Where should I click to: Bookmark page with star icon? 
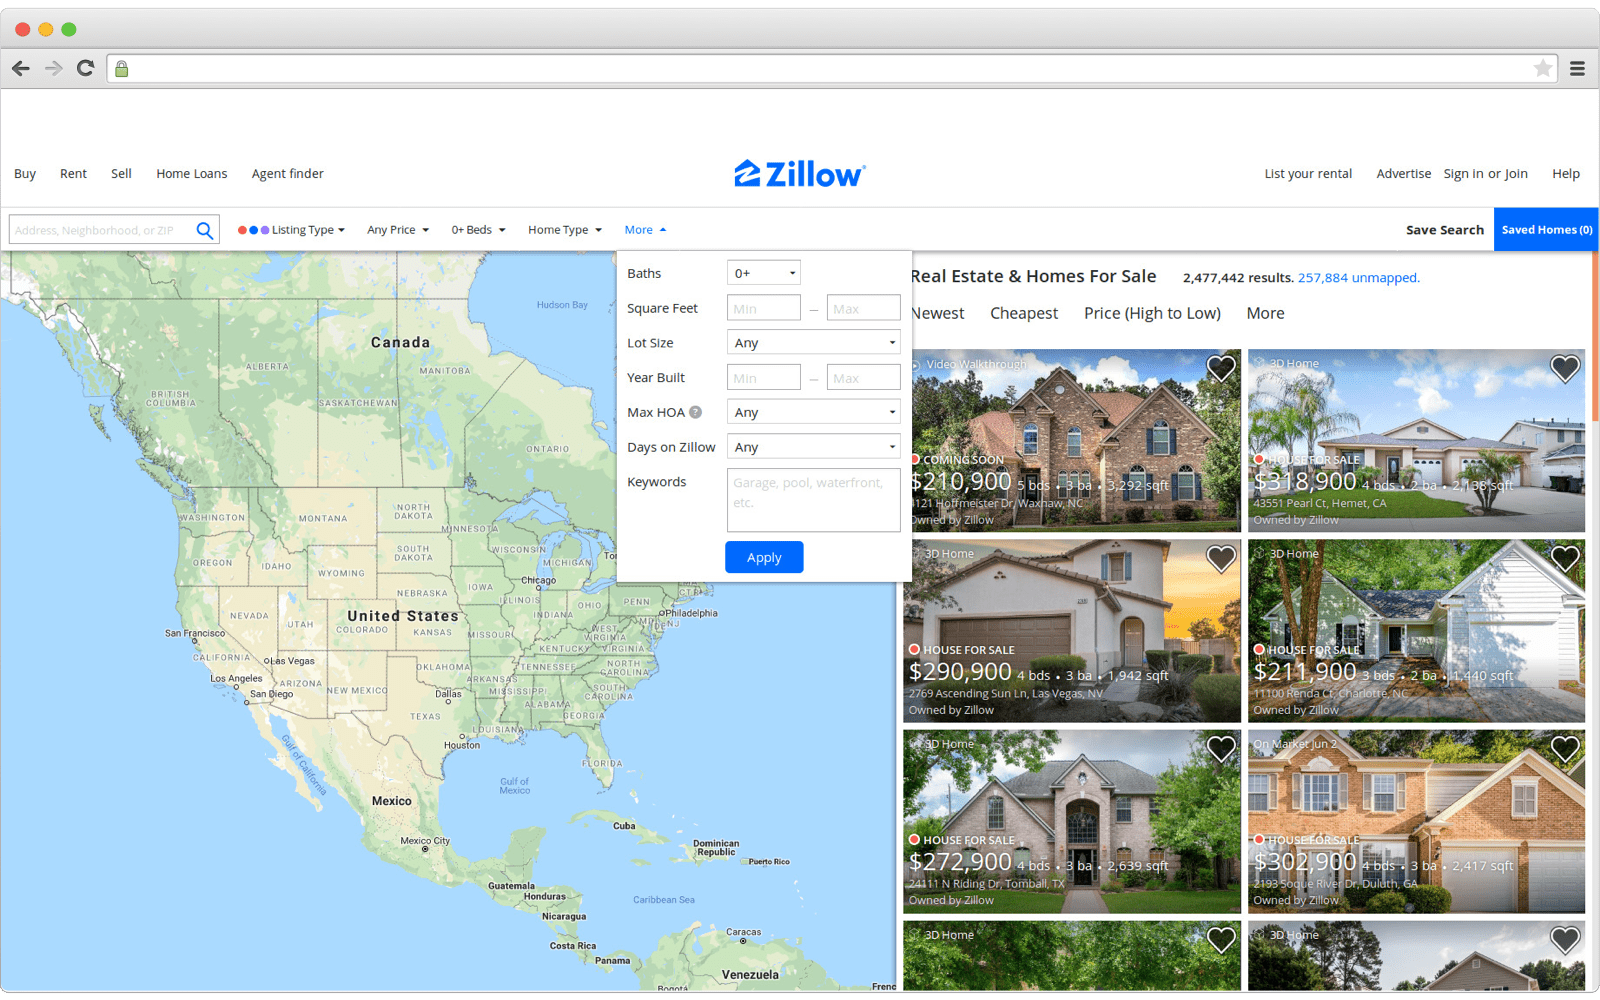click(x=1543, y=68)
